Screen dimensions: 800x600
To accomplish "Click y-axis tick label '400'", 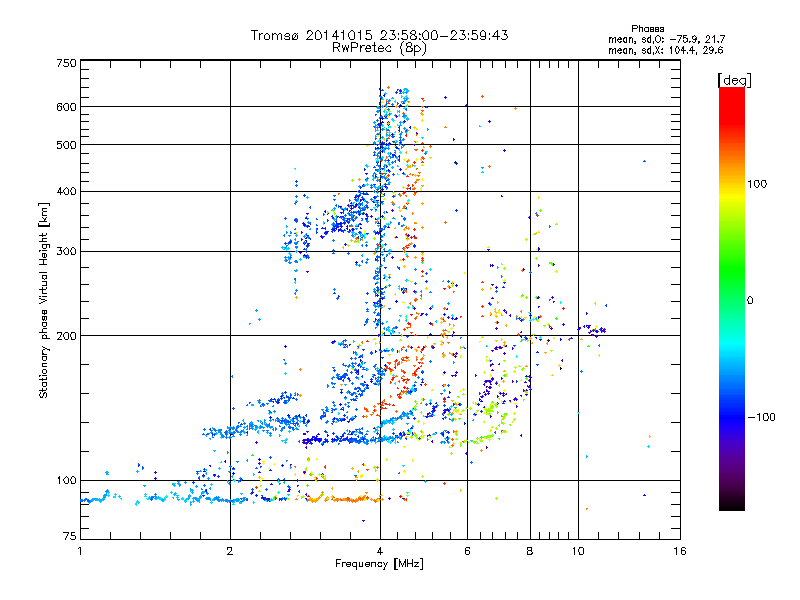I will click(66, 191).
